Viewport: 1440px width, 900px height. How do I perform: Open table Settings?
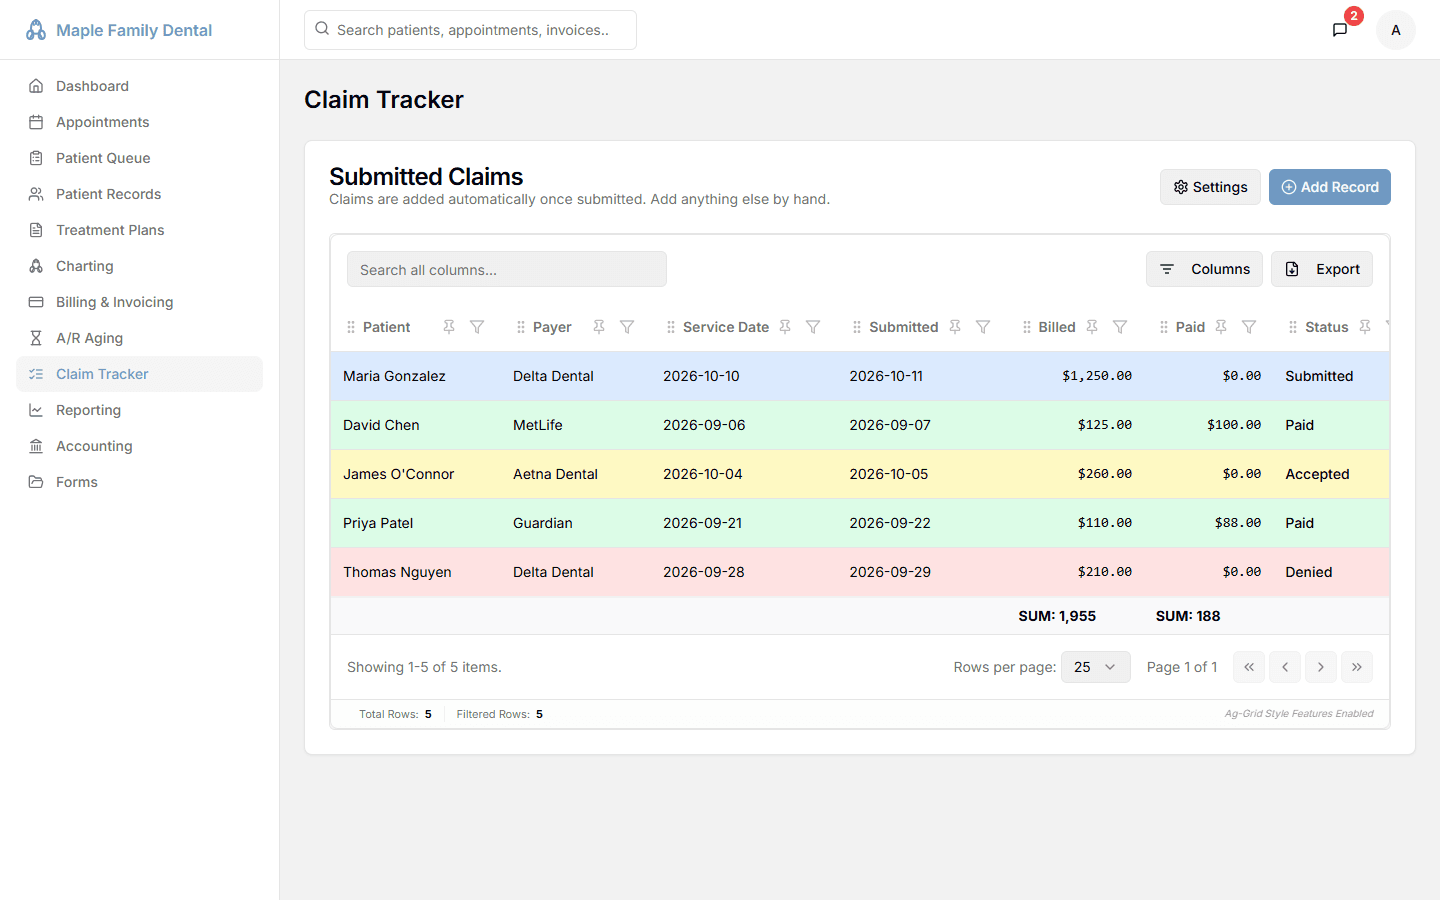pos(1210,187)
